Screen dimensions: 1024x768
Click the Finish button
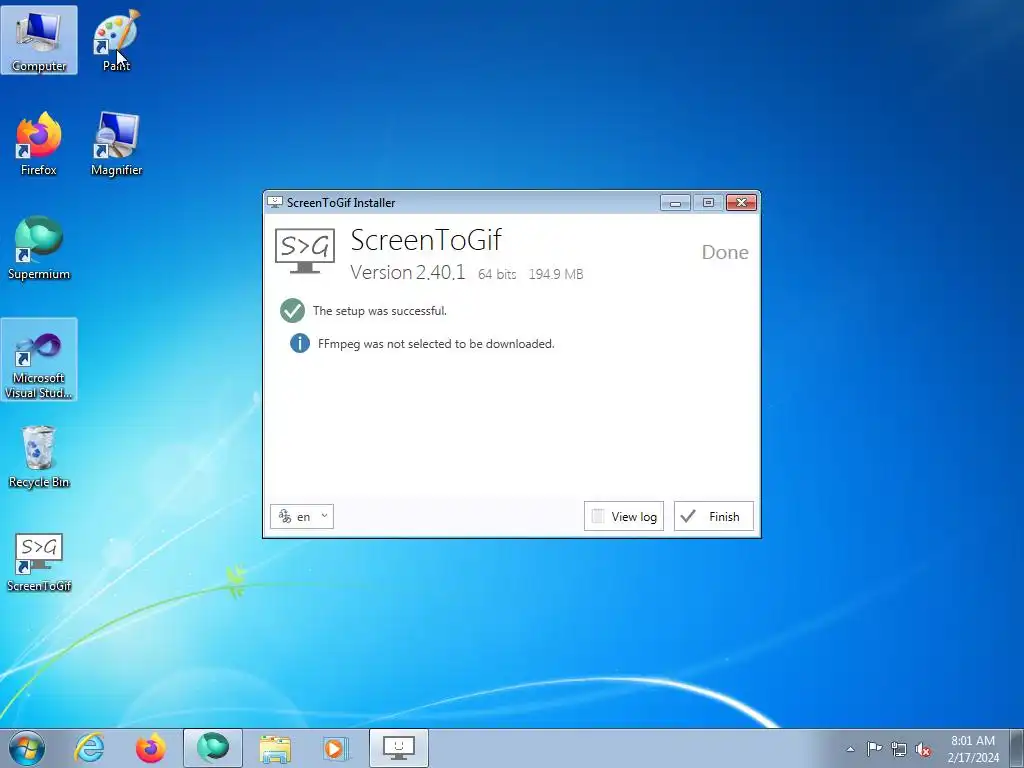pyautogui.click(x=714, y=517)
